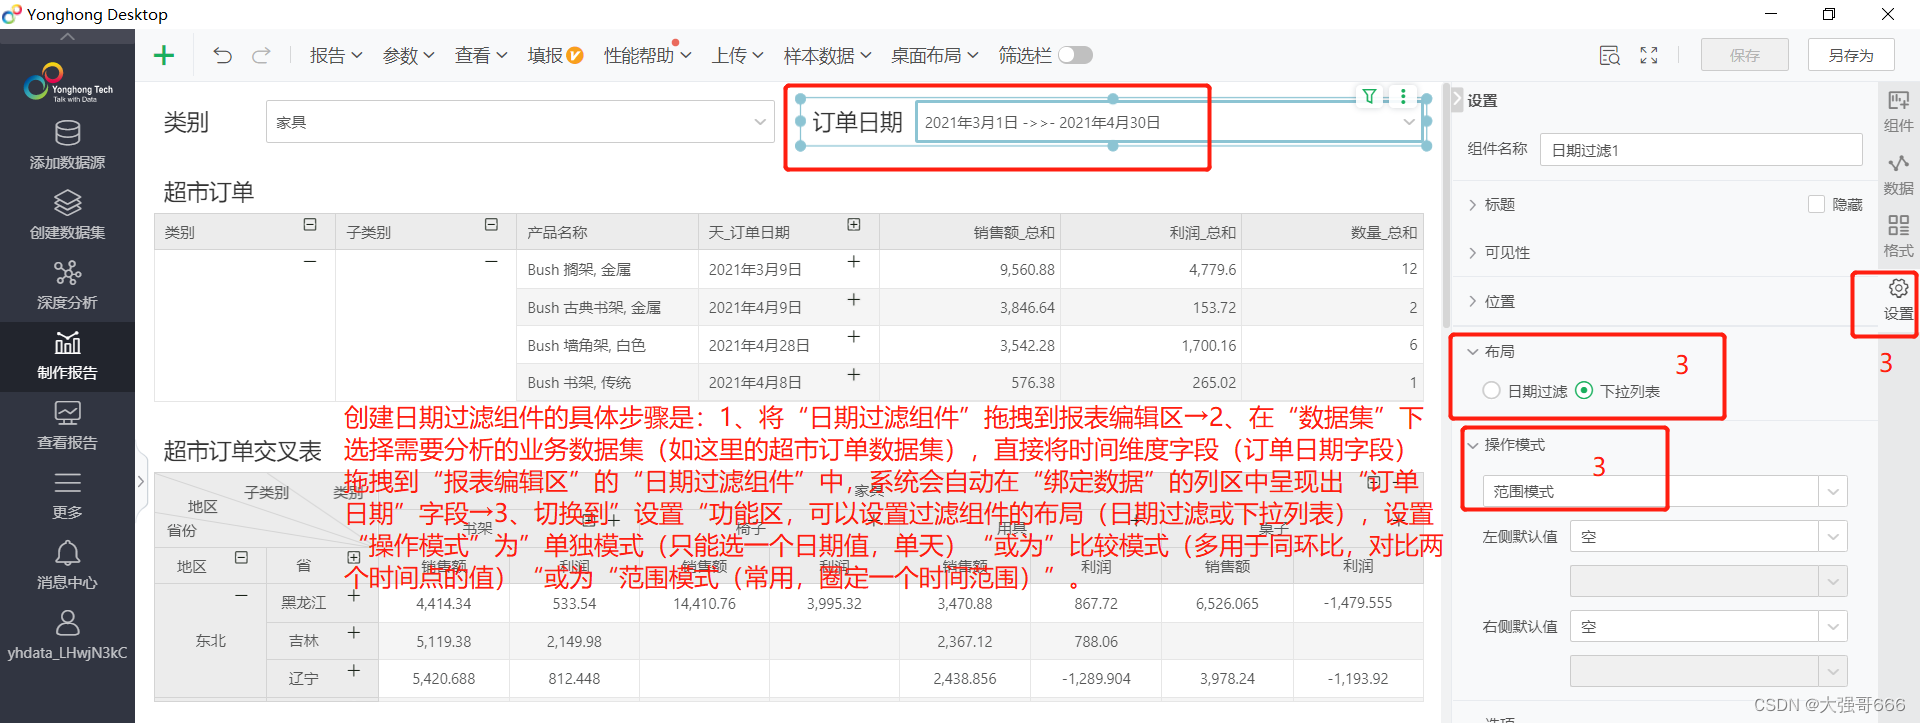Edit the component name field 日期过滤1
The image size is (1920, 723).
click(1701, 150)
